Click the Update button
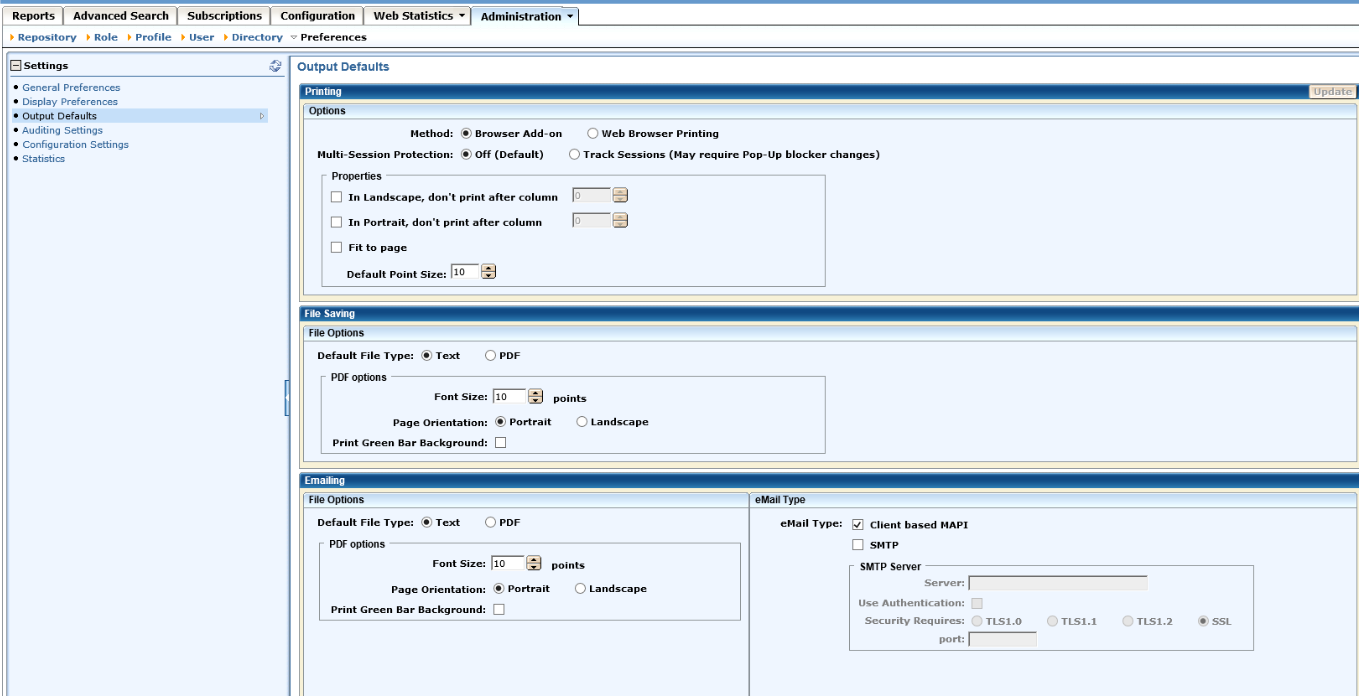 pyautogui.click(x=1332, y=92)
